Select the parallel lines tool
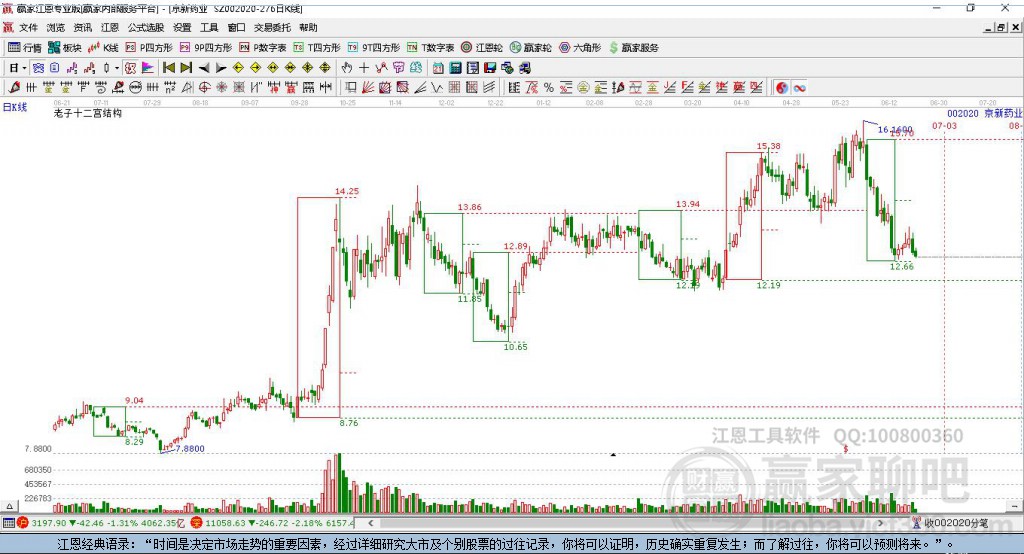Screen dimensions: 1024x554 point(489,88)
